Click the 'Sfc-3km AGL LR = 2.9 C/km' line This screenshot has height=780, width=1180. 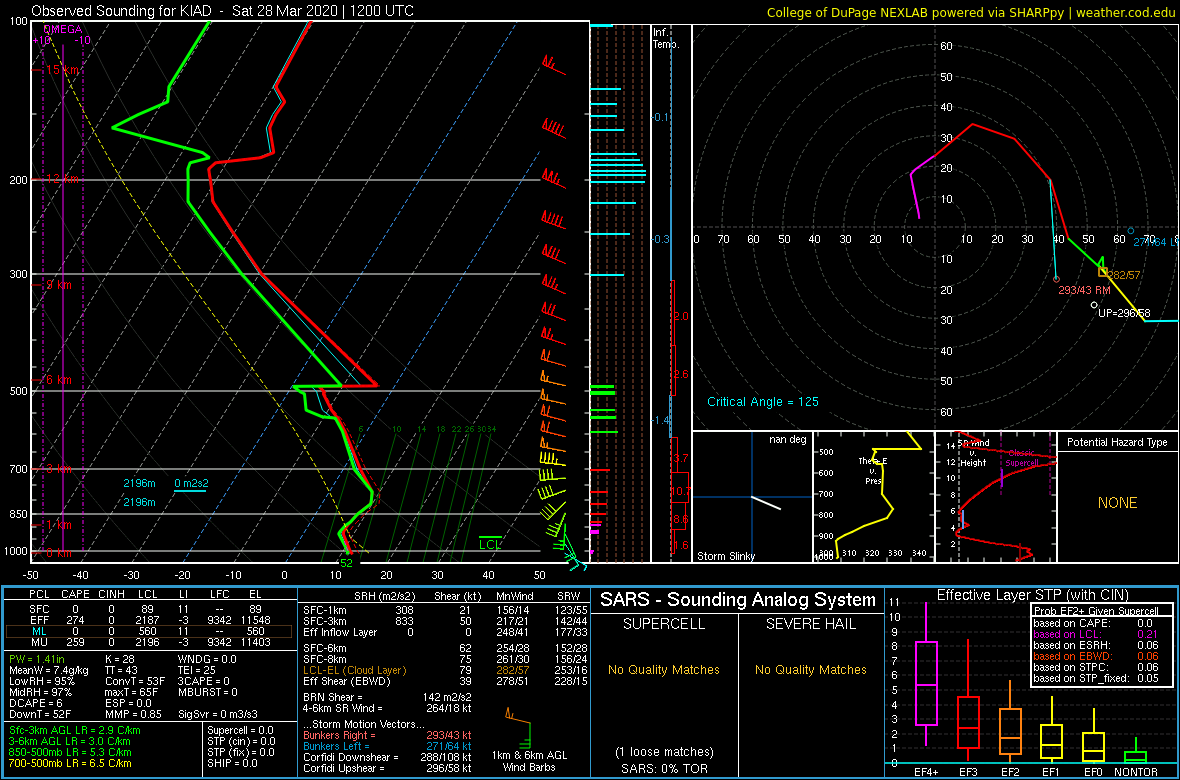[75, 730]
